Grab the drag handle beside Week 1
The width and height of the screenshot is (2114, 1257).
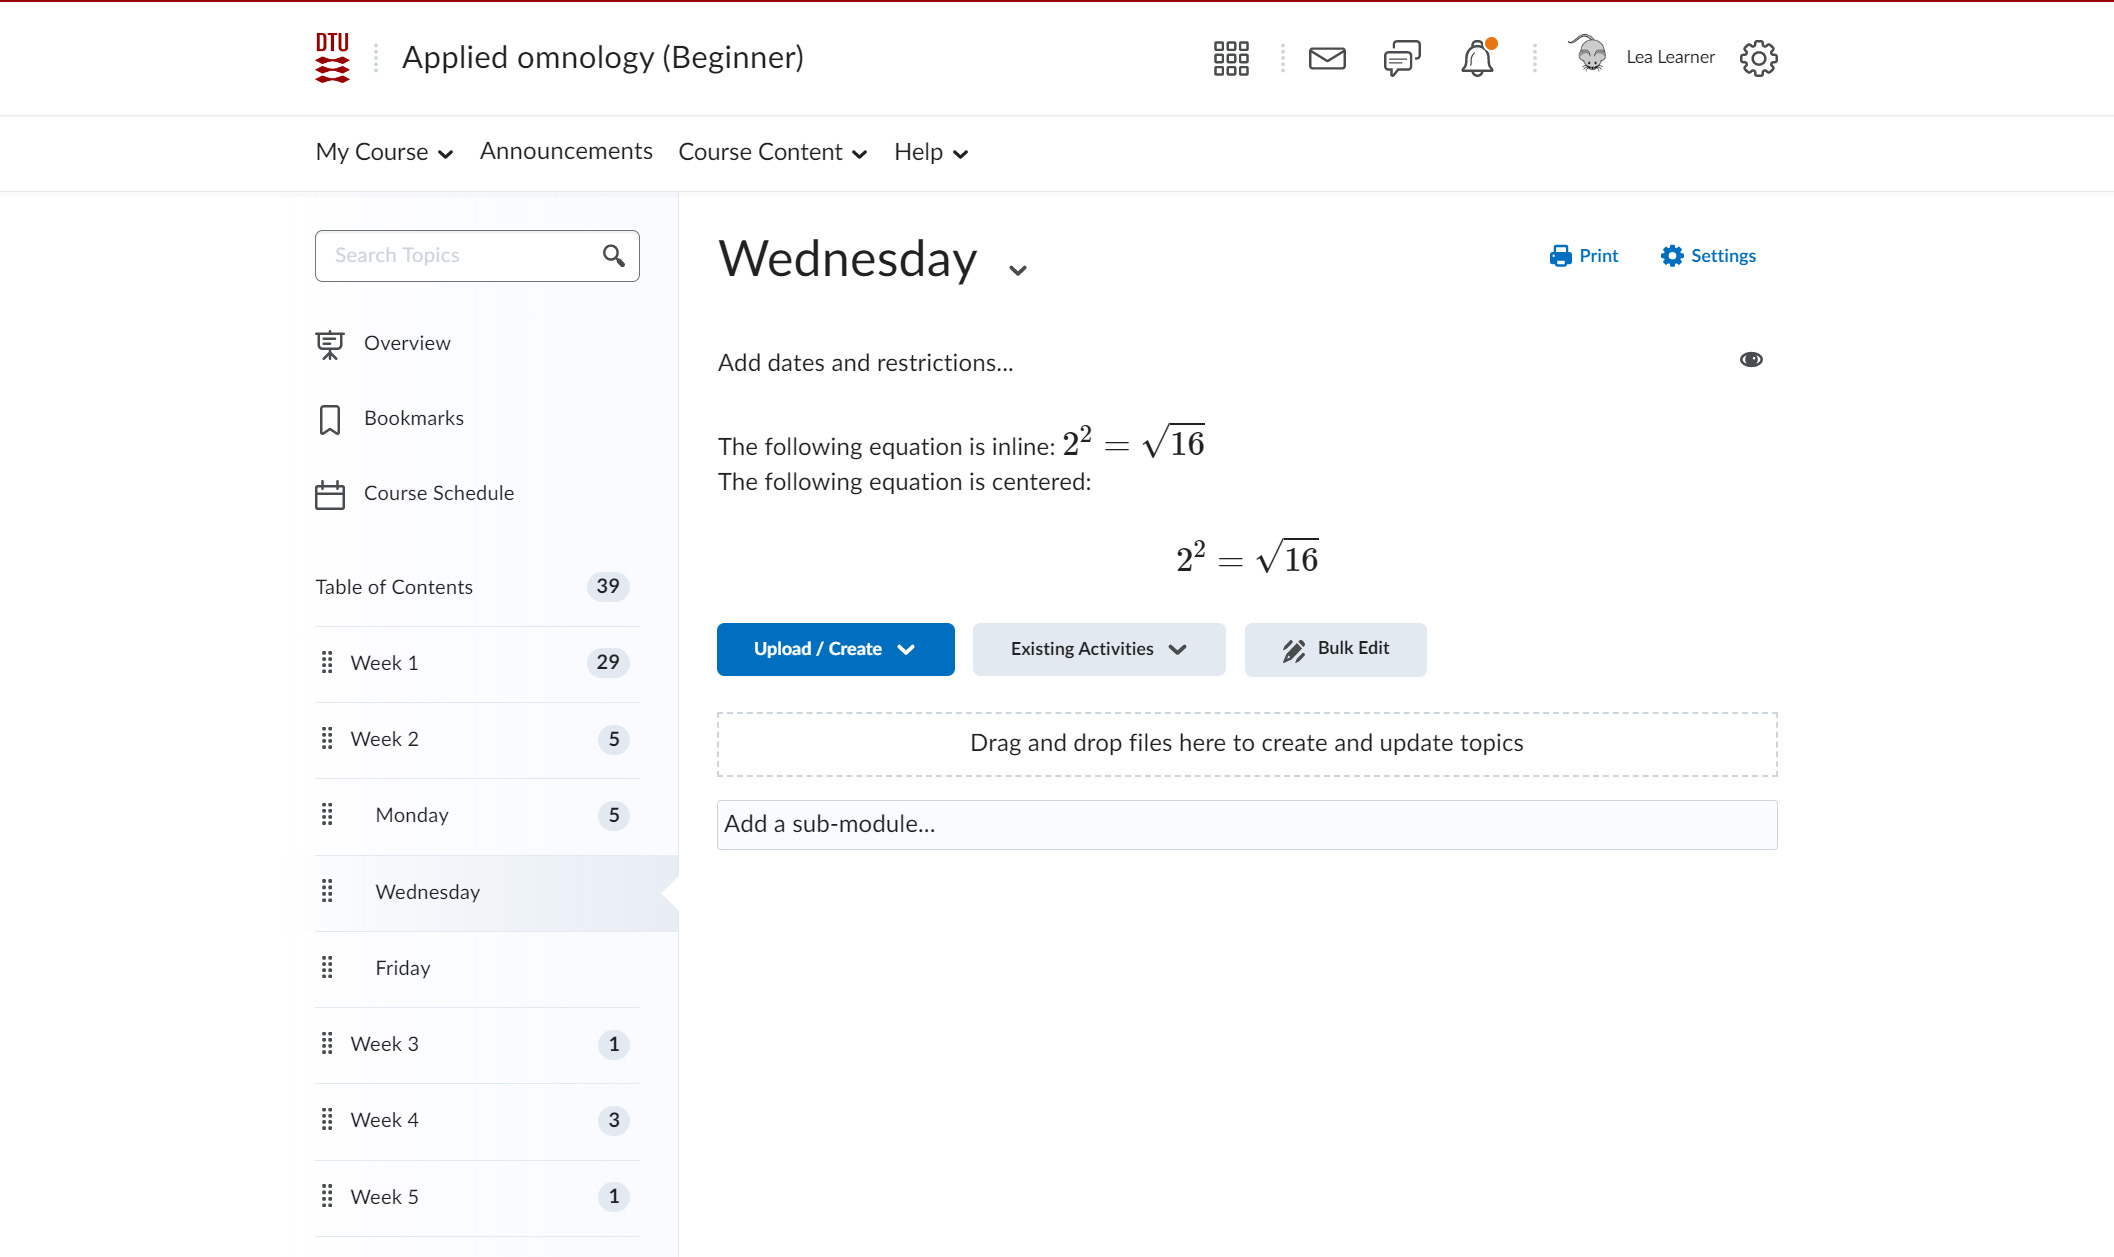(327, 662)
